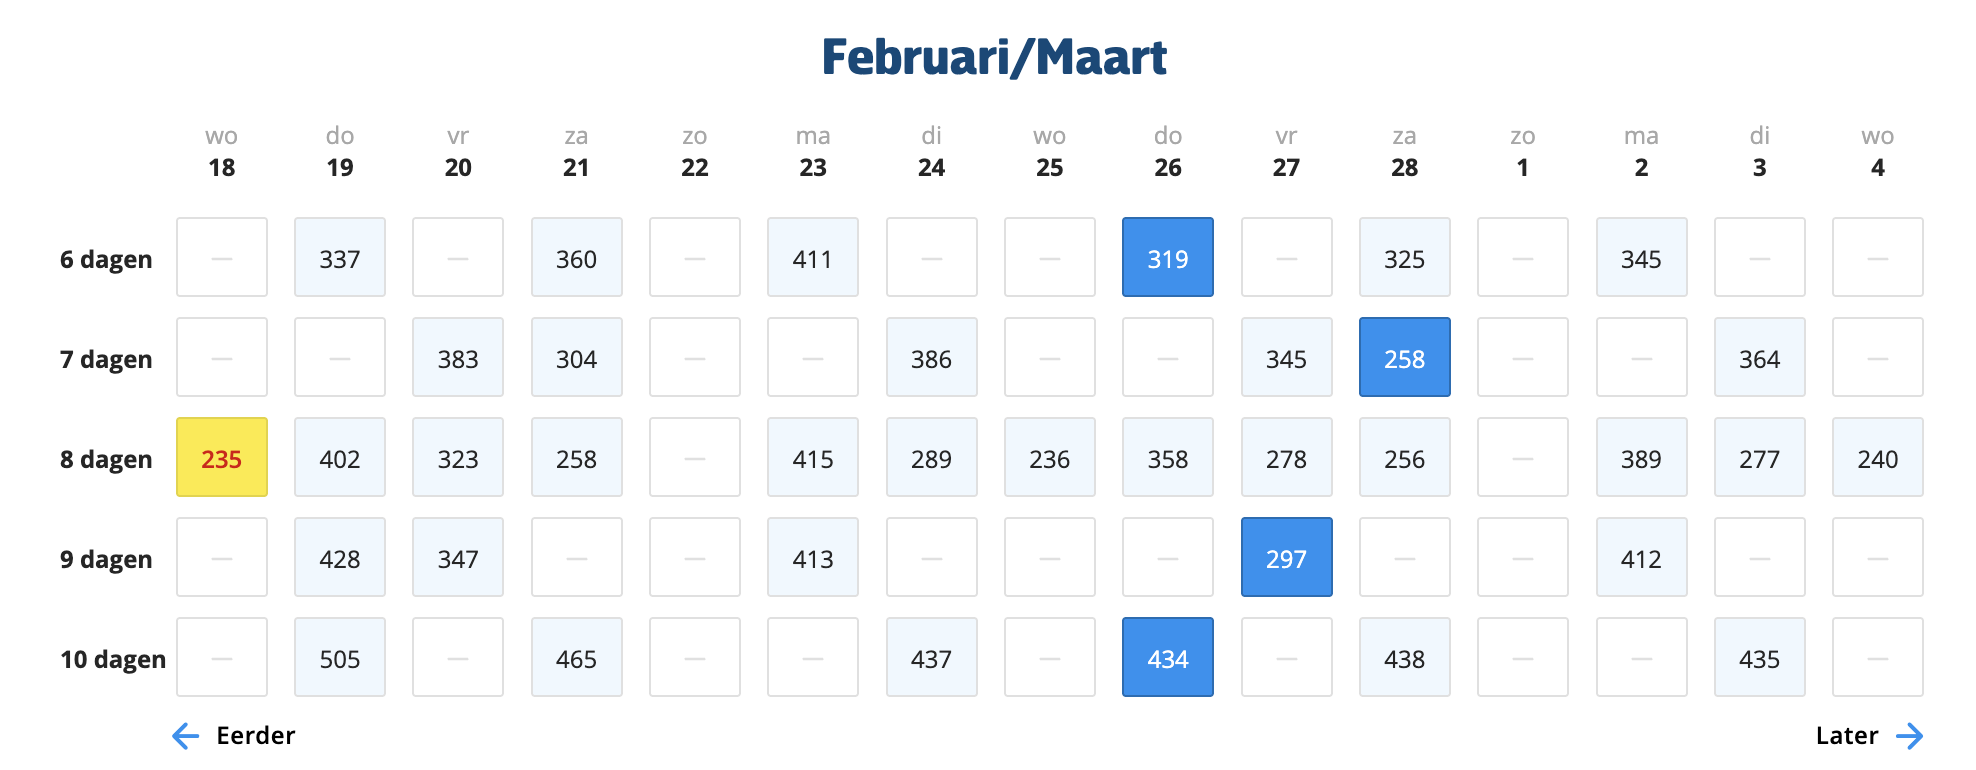Select the highlighted 319 price for 6 dagen
This screenshot has width=1976, height=770.
pyautogui.click(x=1167, y=258)
